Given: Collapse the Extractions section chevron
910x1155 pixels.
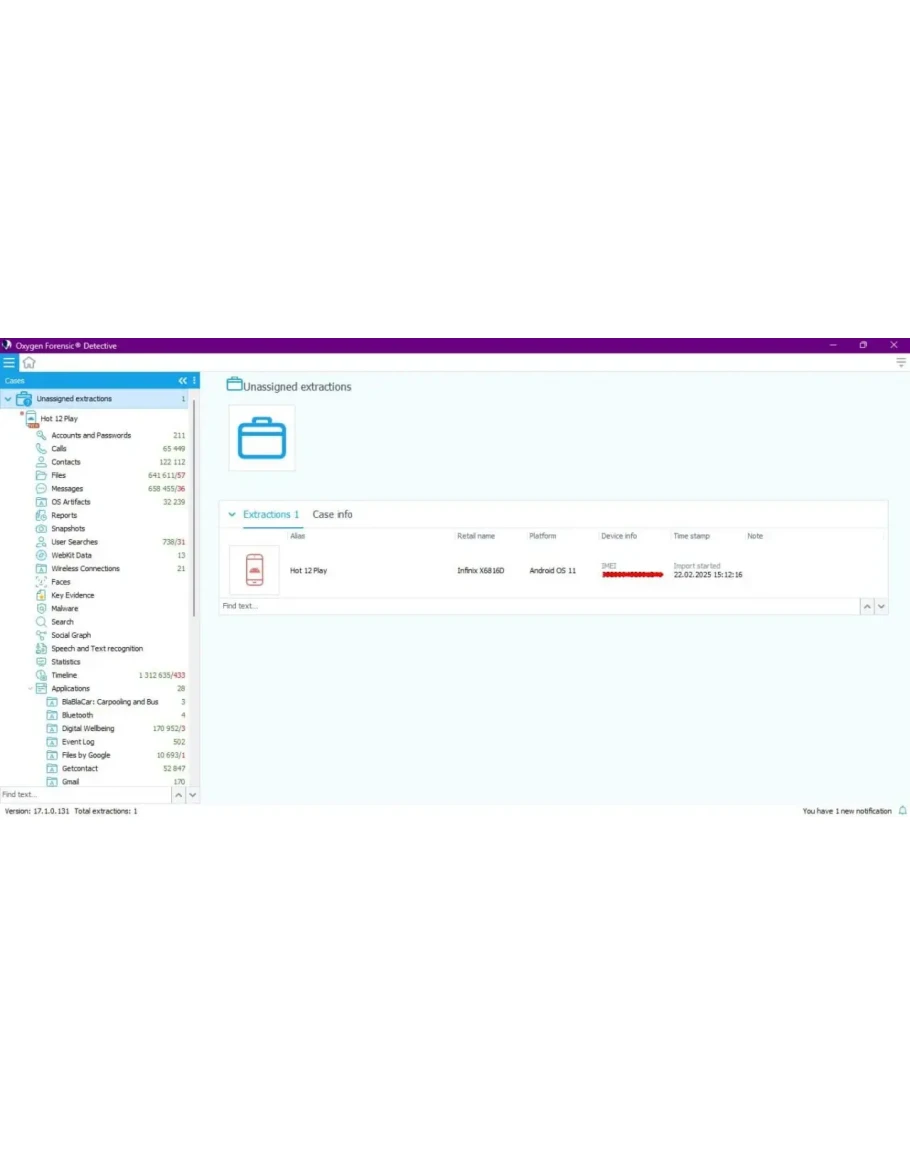Looking at the screenshot, I should pos(232,515).
